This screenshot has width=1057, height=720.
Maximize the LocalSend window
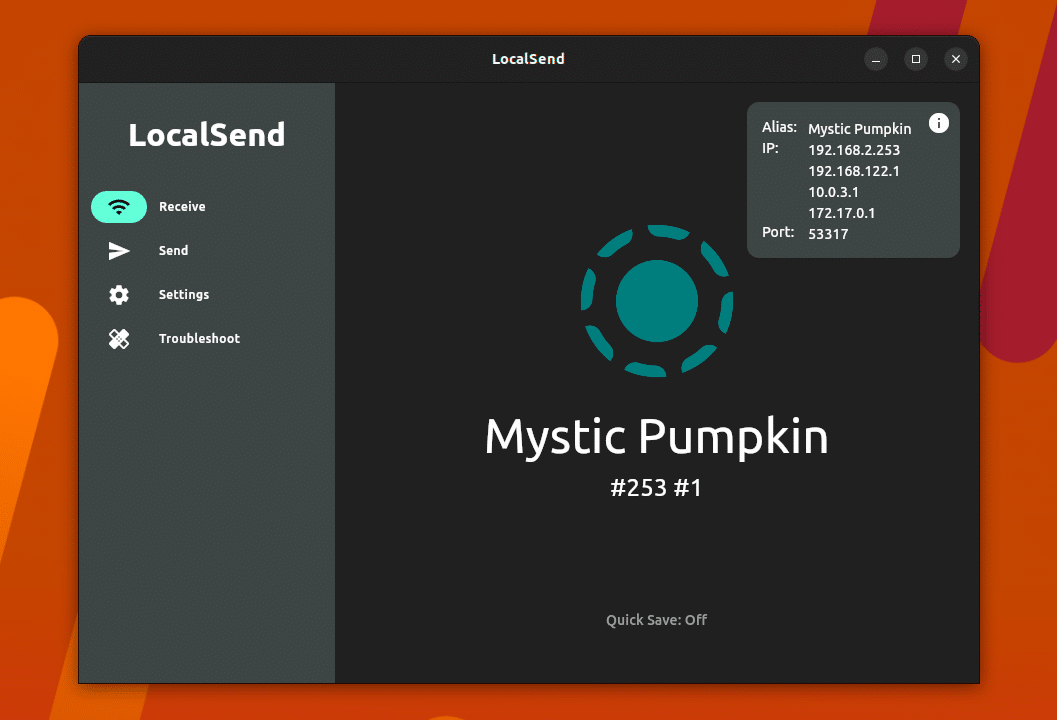pyautogui.click(x=915, y=59)
